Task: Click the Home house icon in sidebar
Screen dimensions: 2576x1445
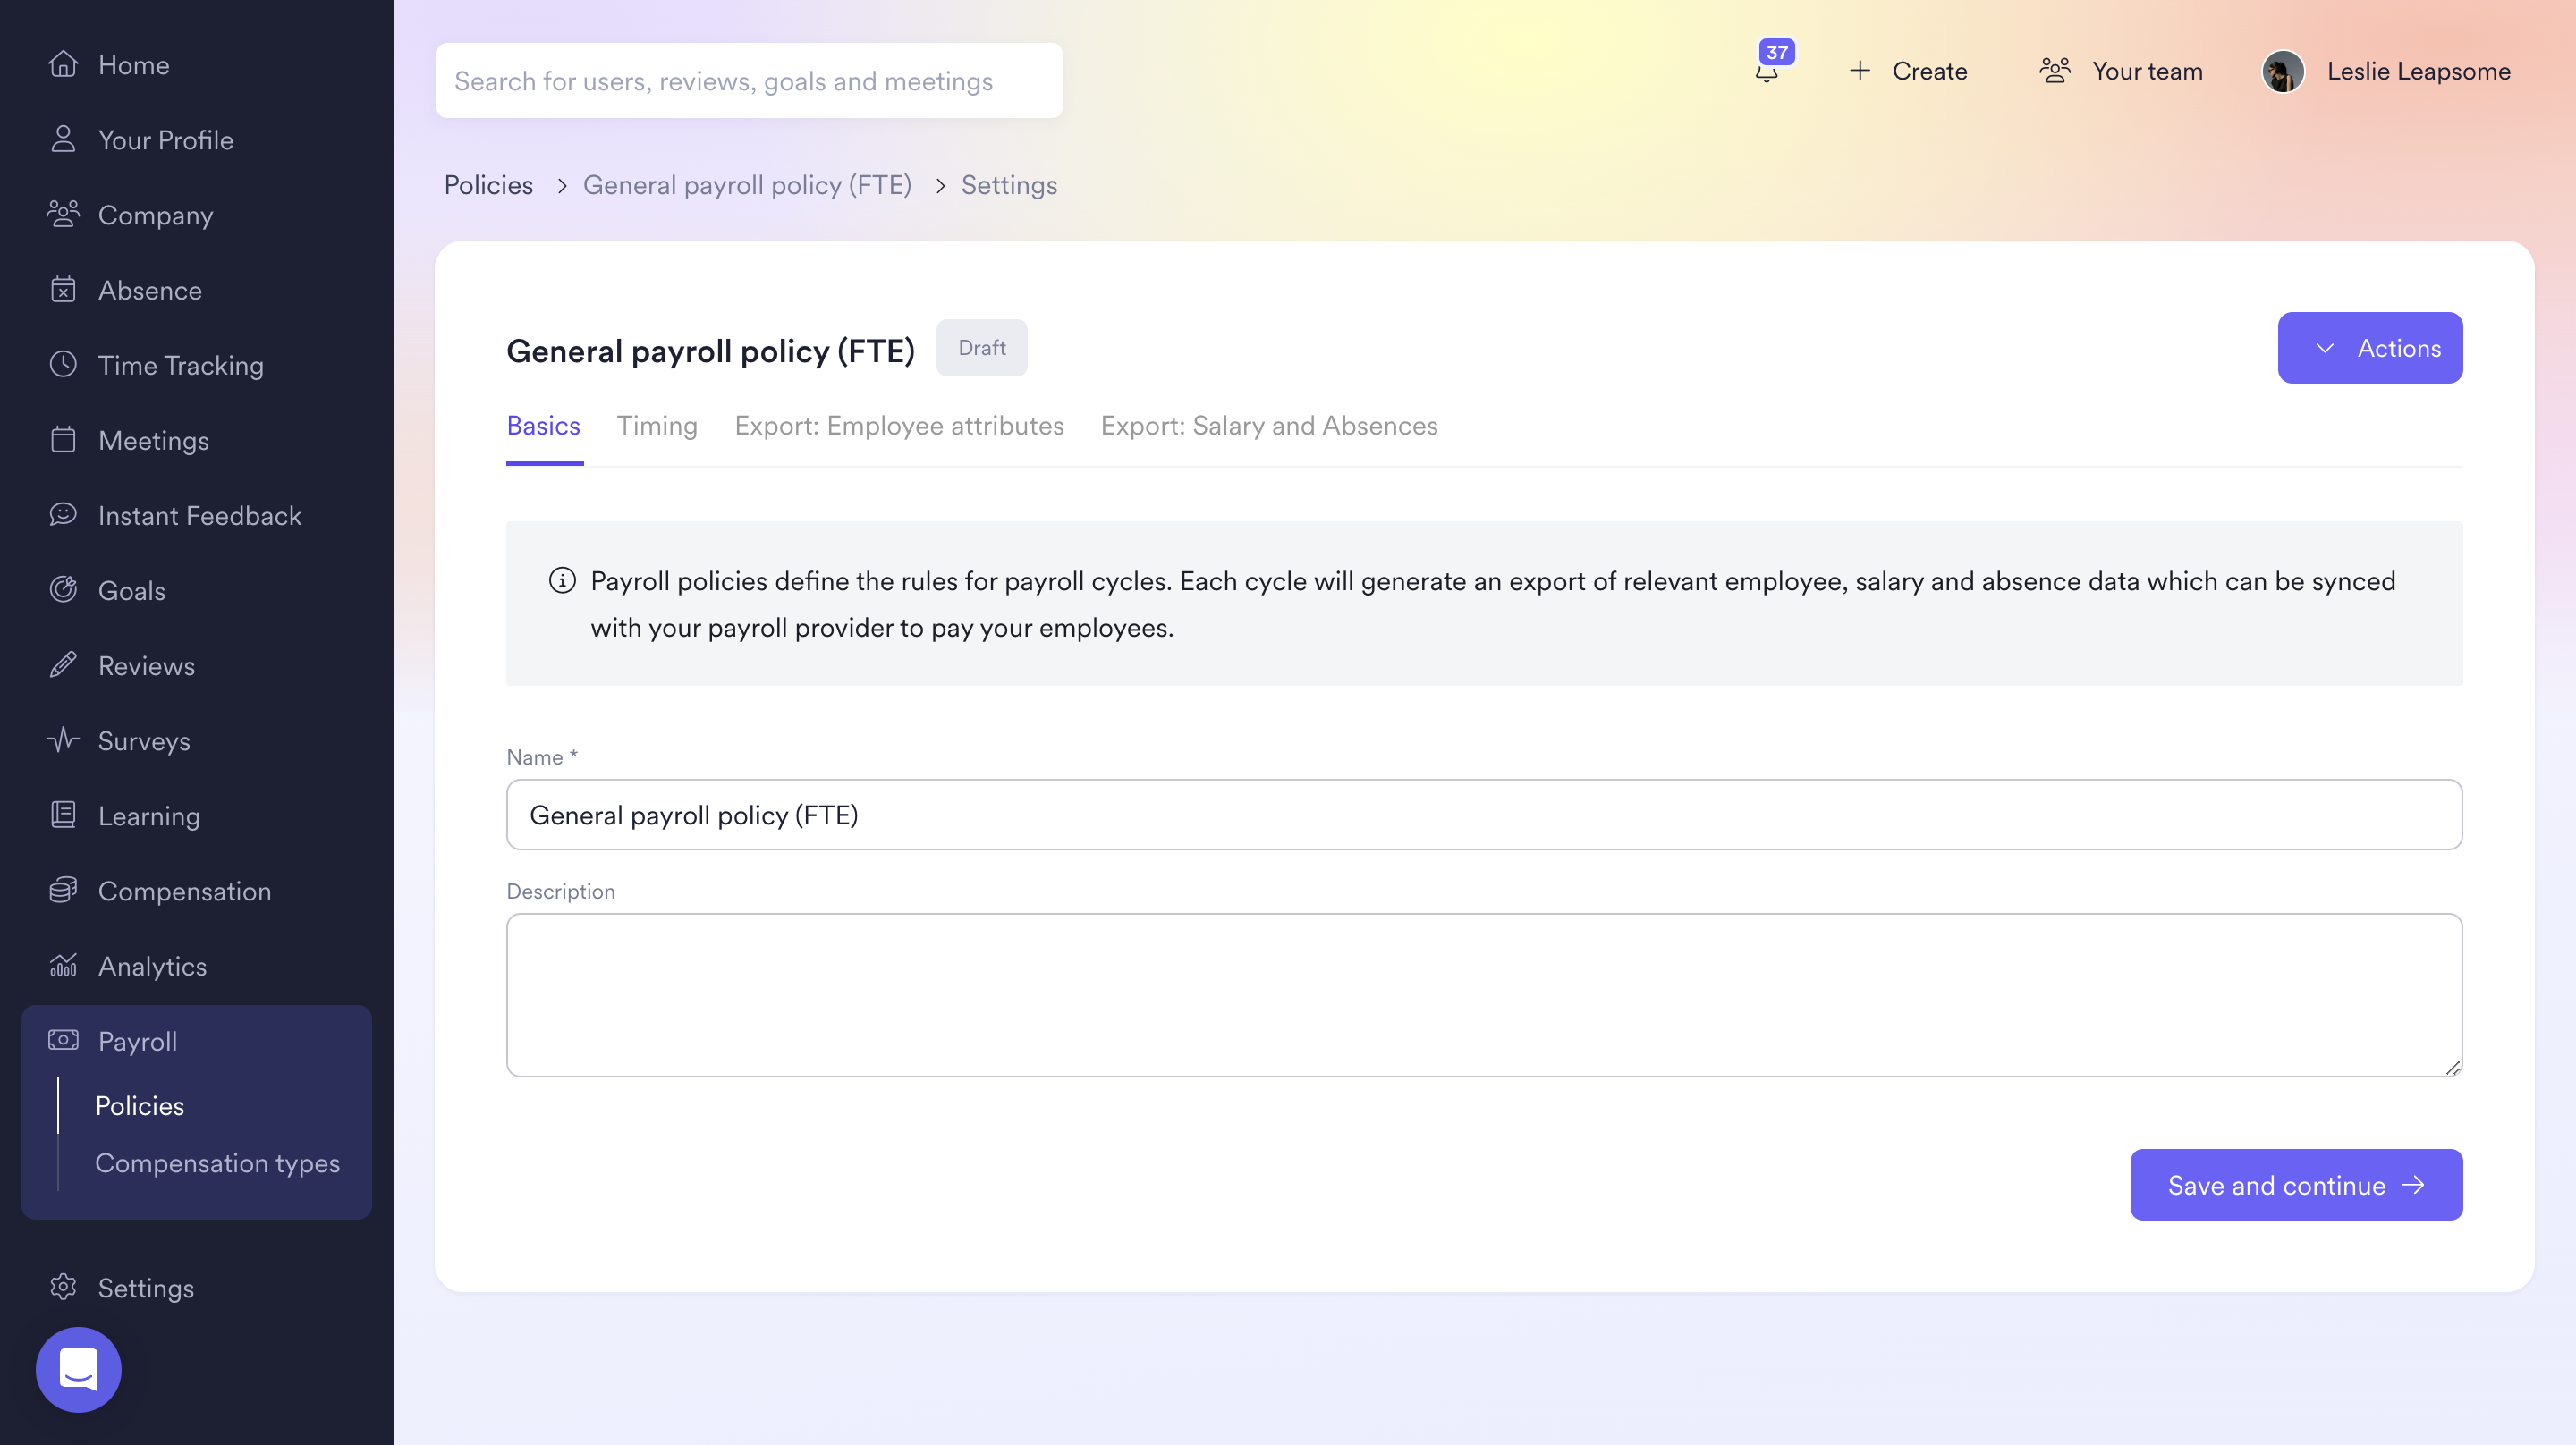Action: coord(63,65)
